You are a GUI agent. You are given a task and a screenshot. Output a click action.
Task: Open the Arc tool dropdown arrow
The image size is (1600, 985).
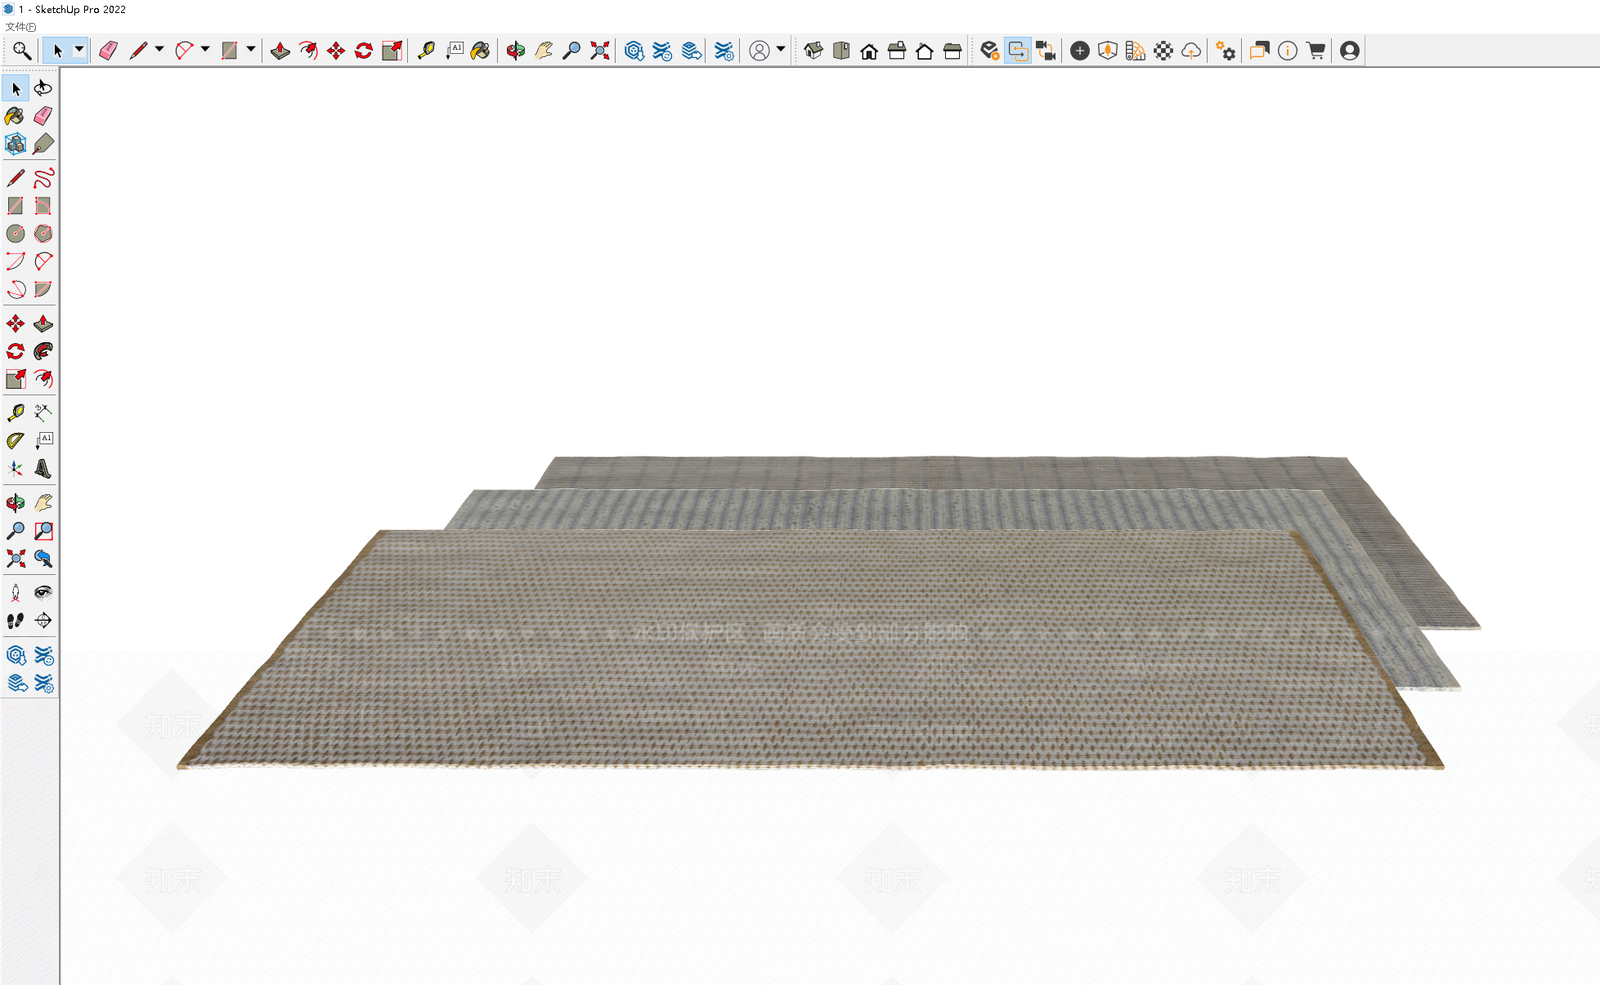click(x=205, y=49)
